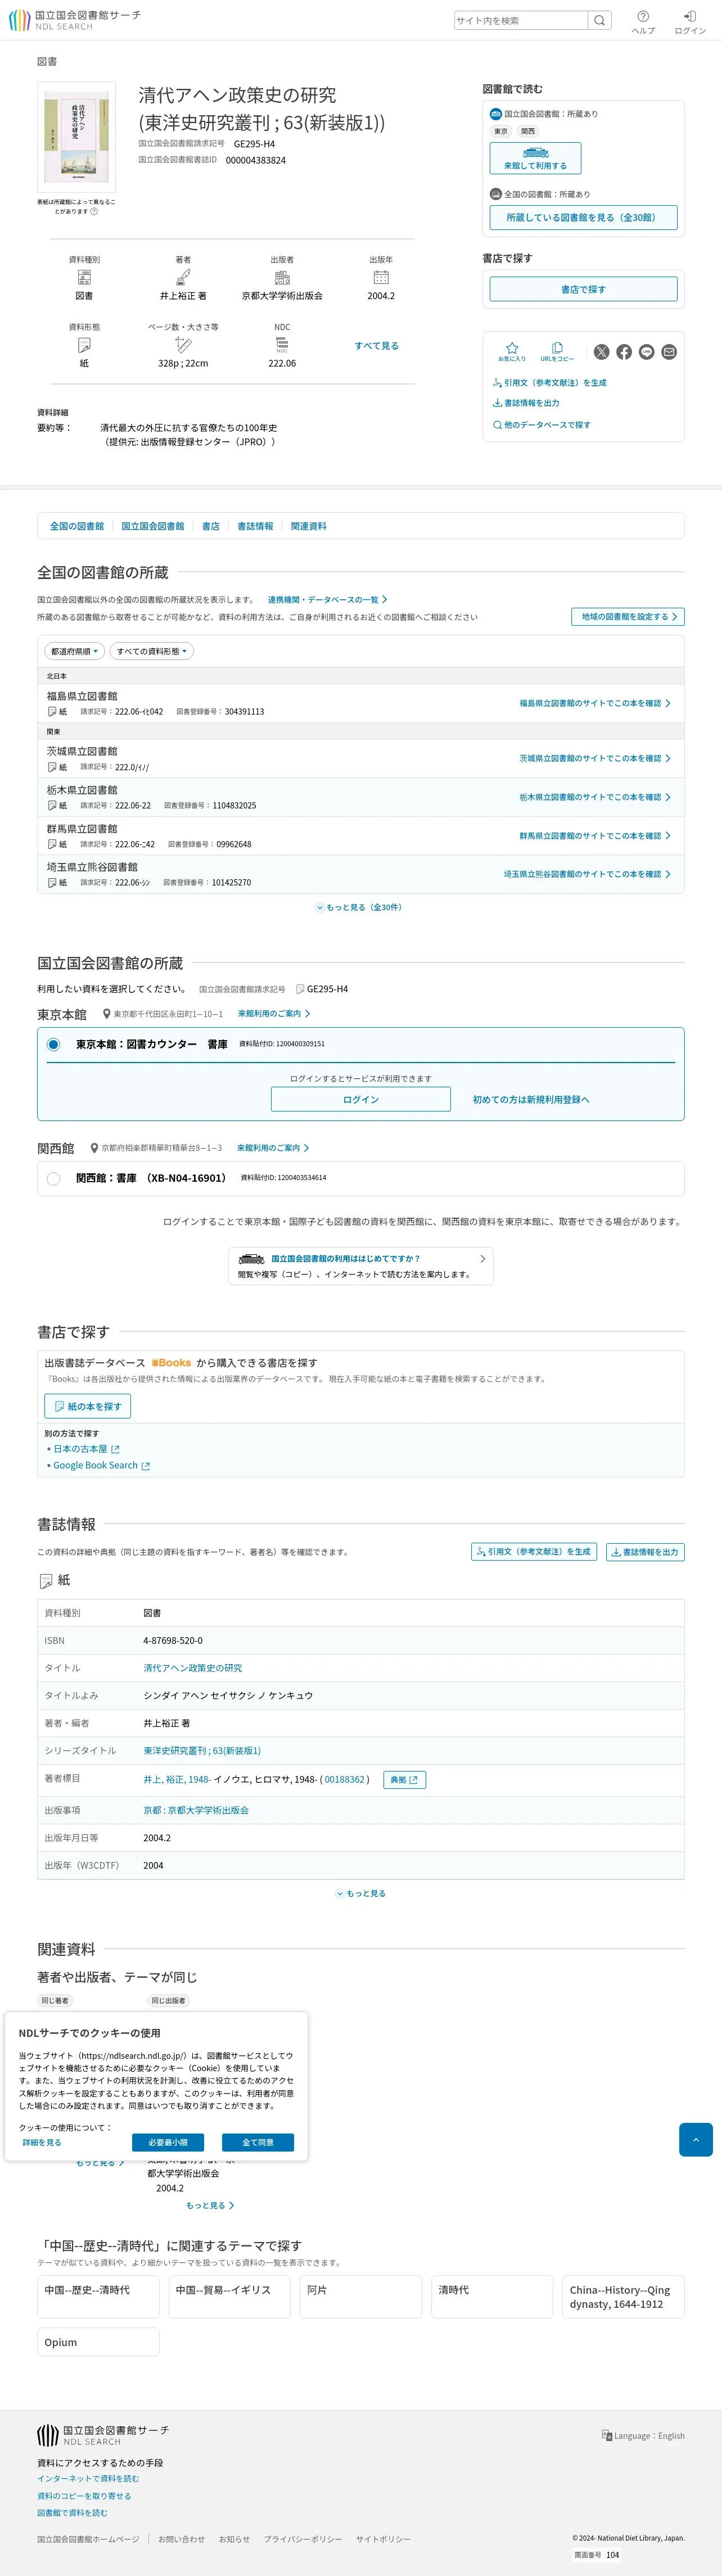The height and width of the screenshot is (2576, 722).
Task: Click 他のデータベースで探す link
Action: coord(541,425)
